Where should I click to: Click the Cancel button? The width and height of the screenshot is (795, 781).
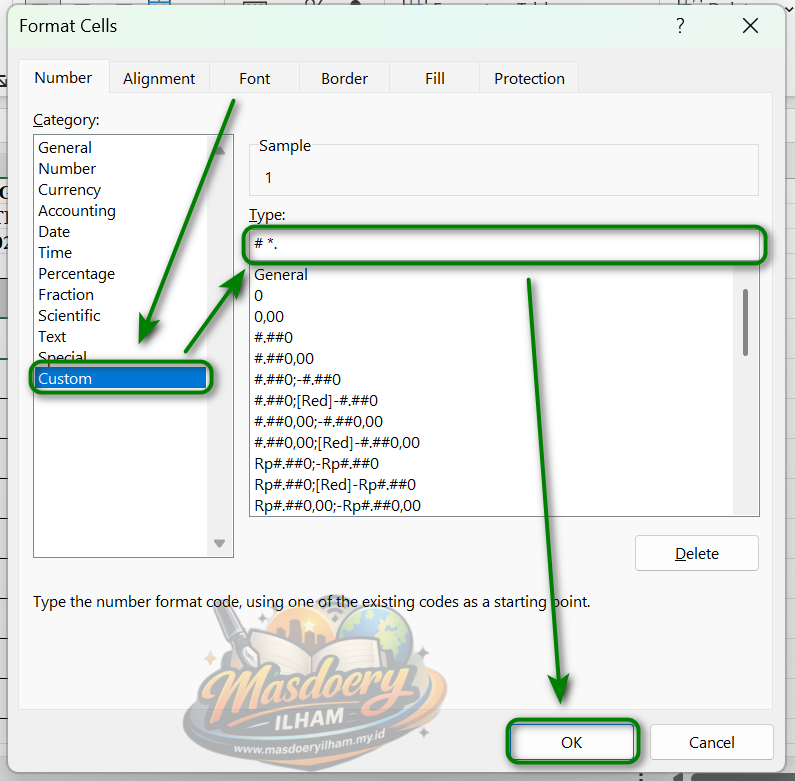(x=711, y=742)
